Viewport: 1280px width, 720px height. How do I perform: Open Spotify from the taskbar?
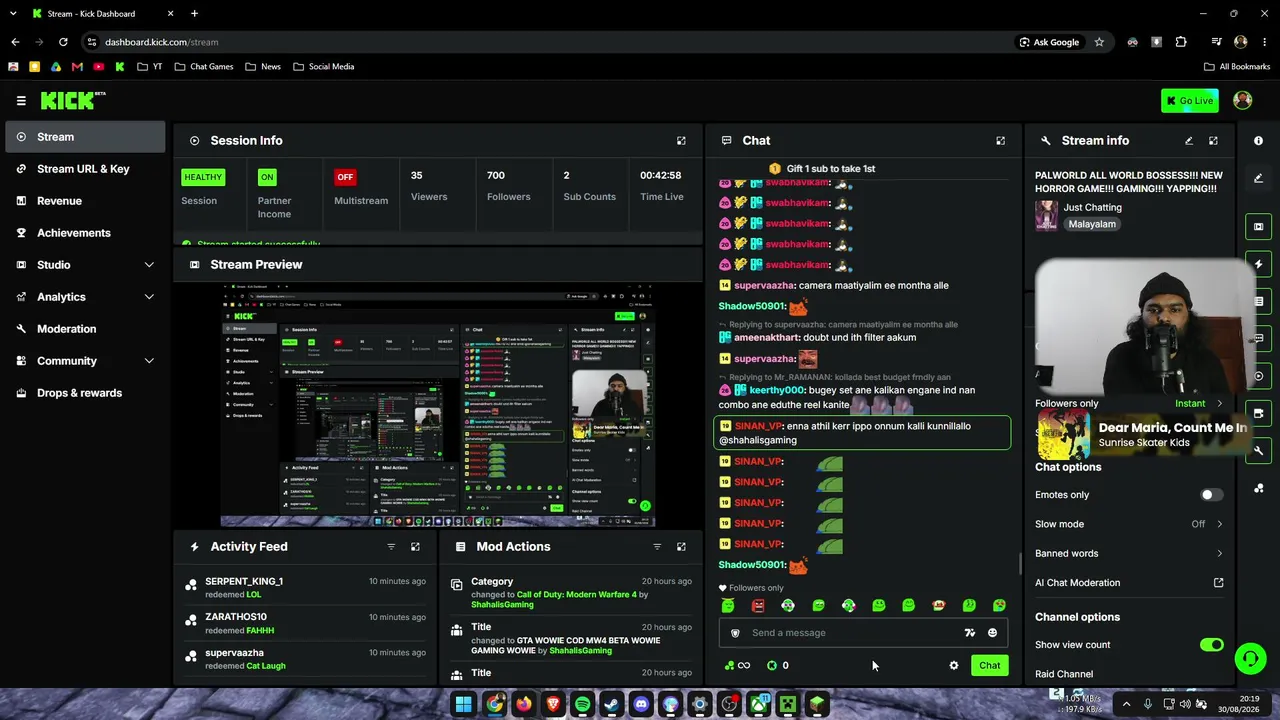(582, 704)
